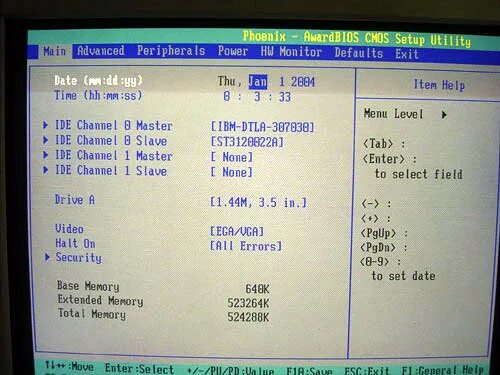Select the IDE Channel 0 Master label
The image size is (500, 375).
click(x=113, y=126)
